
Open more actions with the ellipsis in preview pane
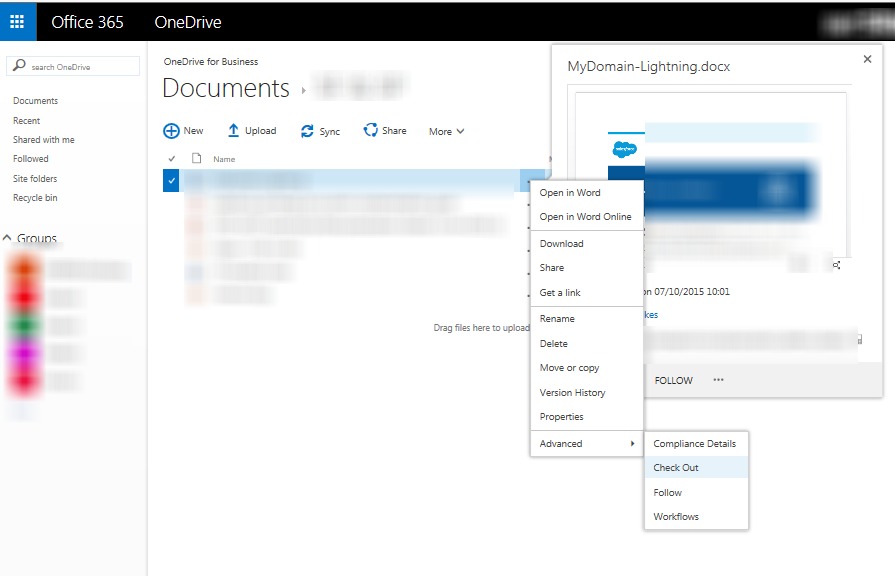(718, 380)
